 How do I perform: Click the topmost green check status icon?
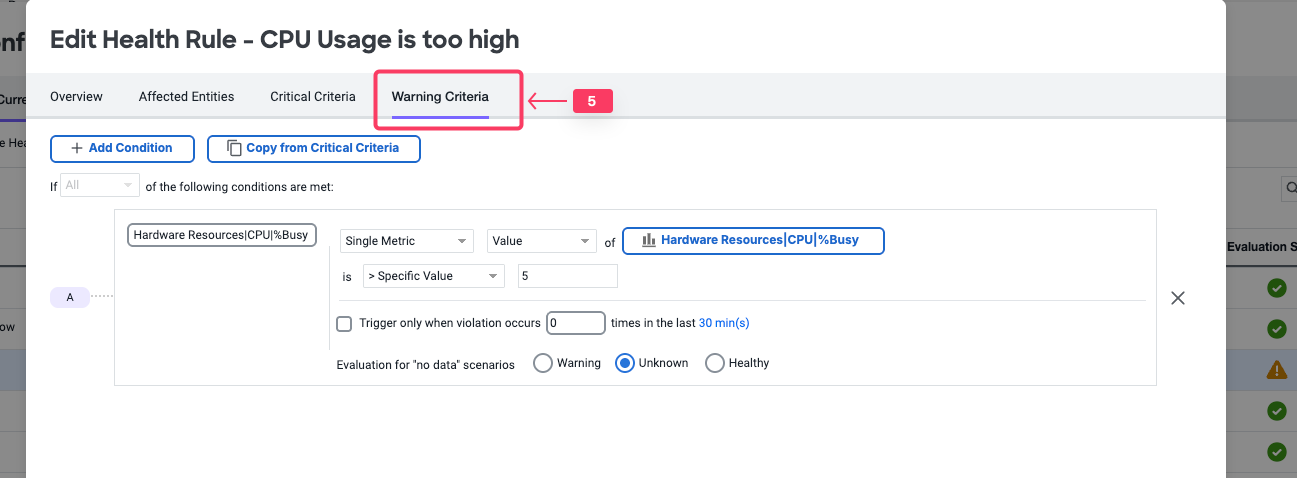(x=1276, y=288)
